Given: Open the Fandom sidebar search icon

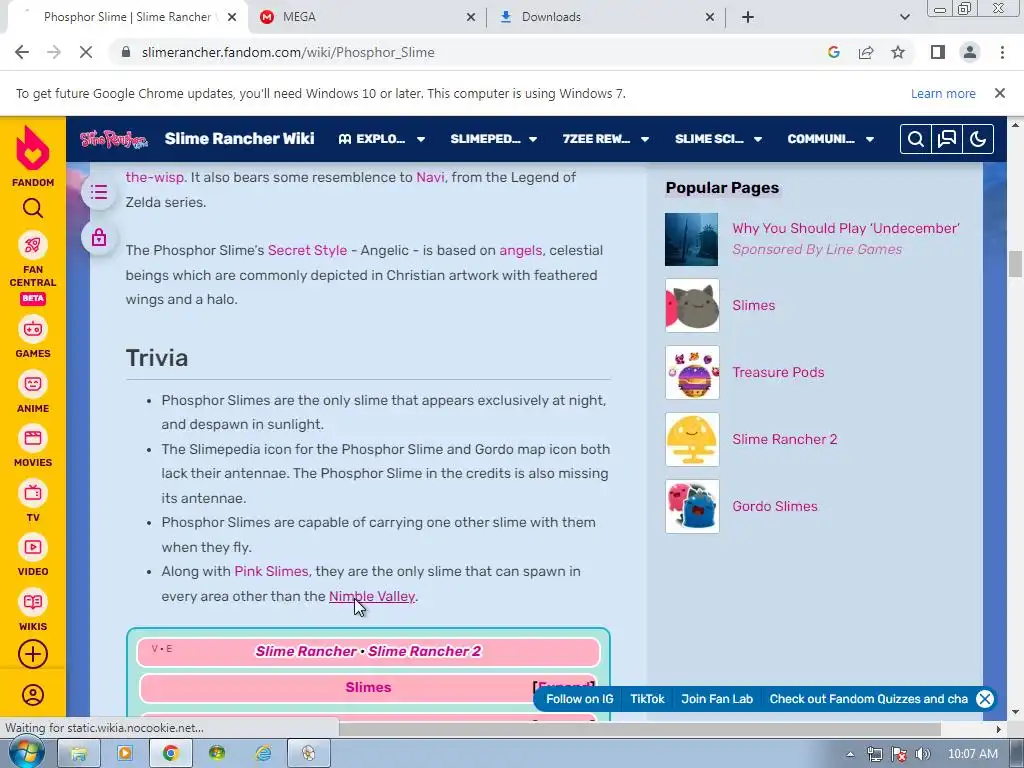Looking at the screenshot, I should [x=33, y=208].
